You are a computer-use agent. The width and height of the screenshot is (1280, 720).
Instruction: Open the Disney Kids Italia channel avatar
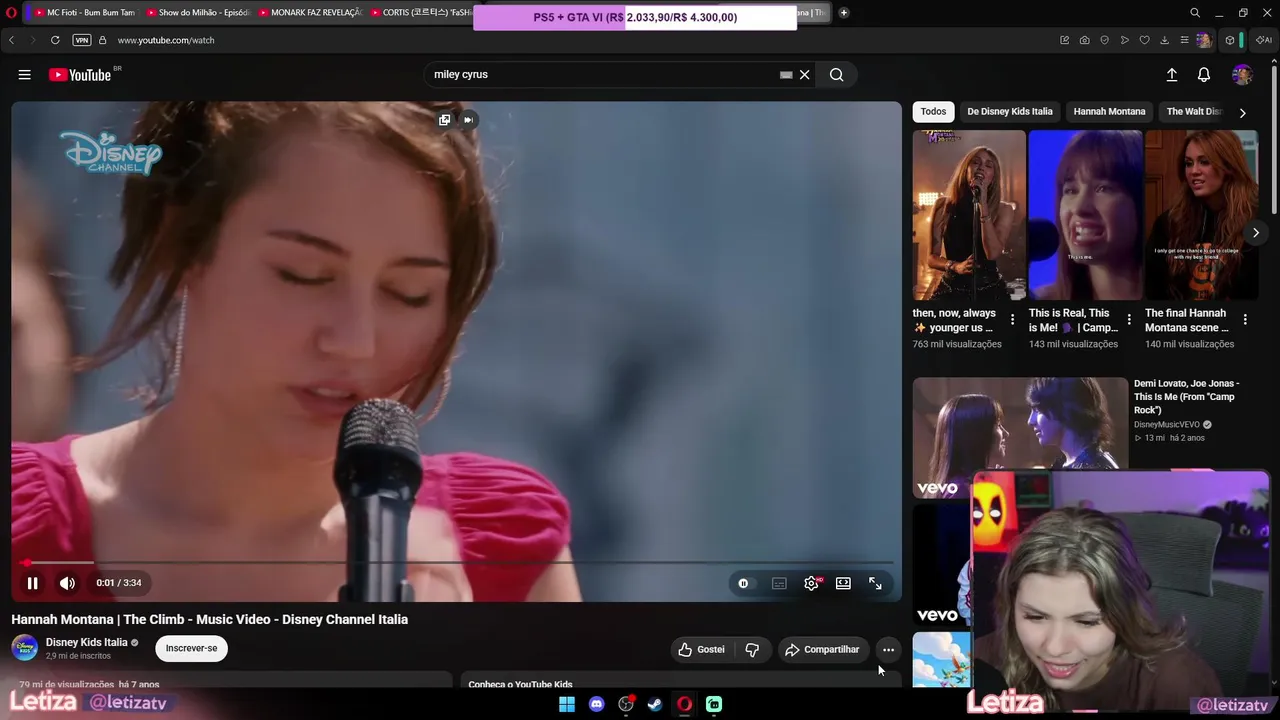pyautogui.click(x=25, y=648)
